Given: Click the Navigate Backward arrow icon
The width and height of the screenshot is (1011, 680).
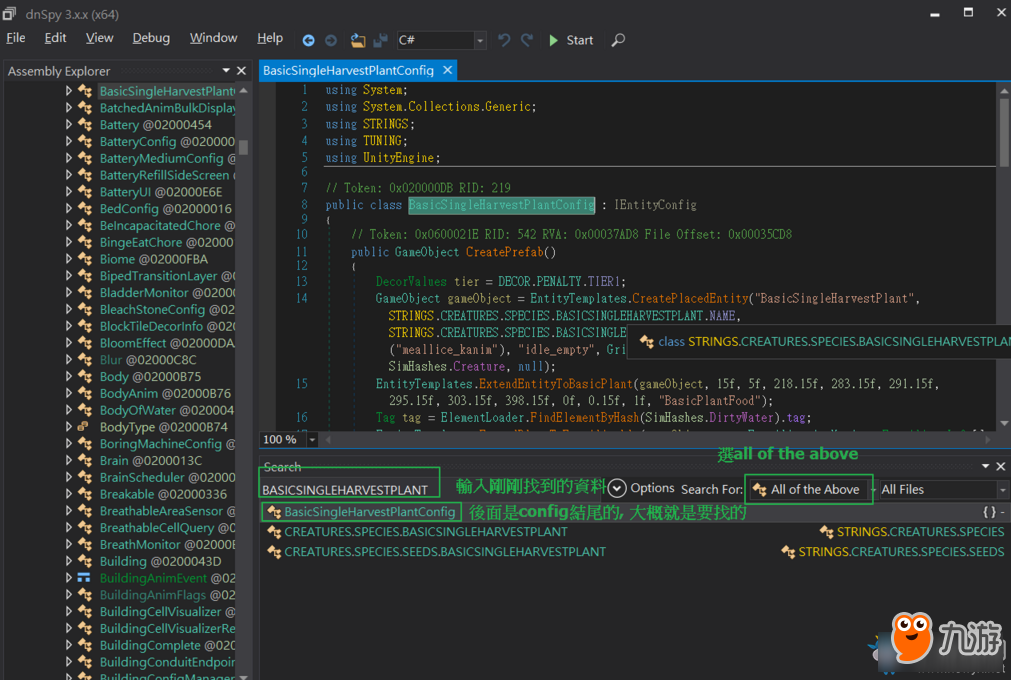Looking at the screenshot, I should click(308, 40).
